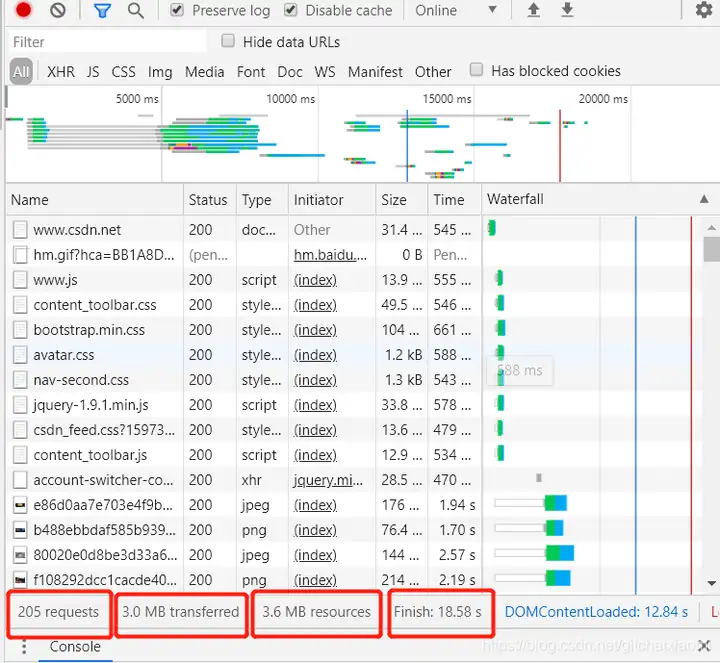720x663 pixels.
Task: Click the overview timeline at 10000 ms
Action: [290, 99]
